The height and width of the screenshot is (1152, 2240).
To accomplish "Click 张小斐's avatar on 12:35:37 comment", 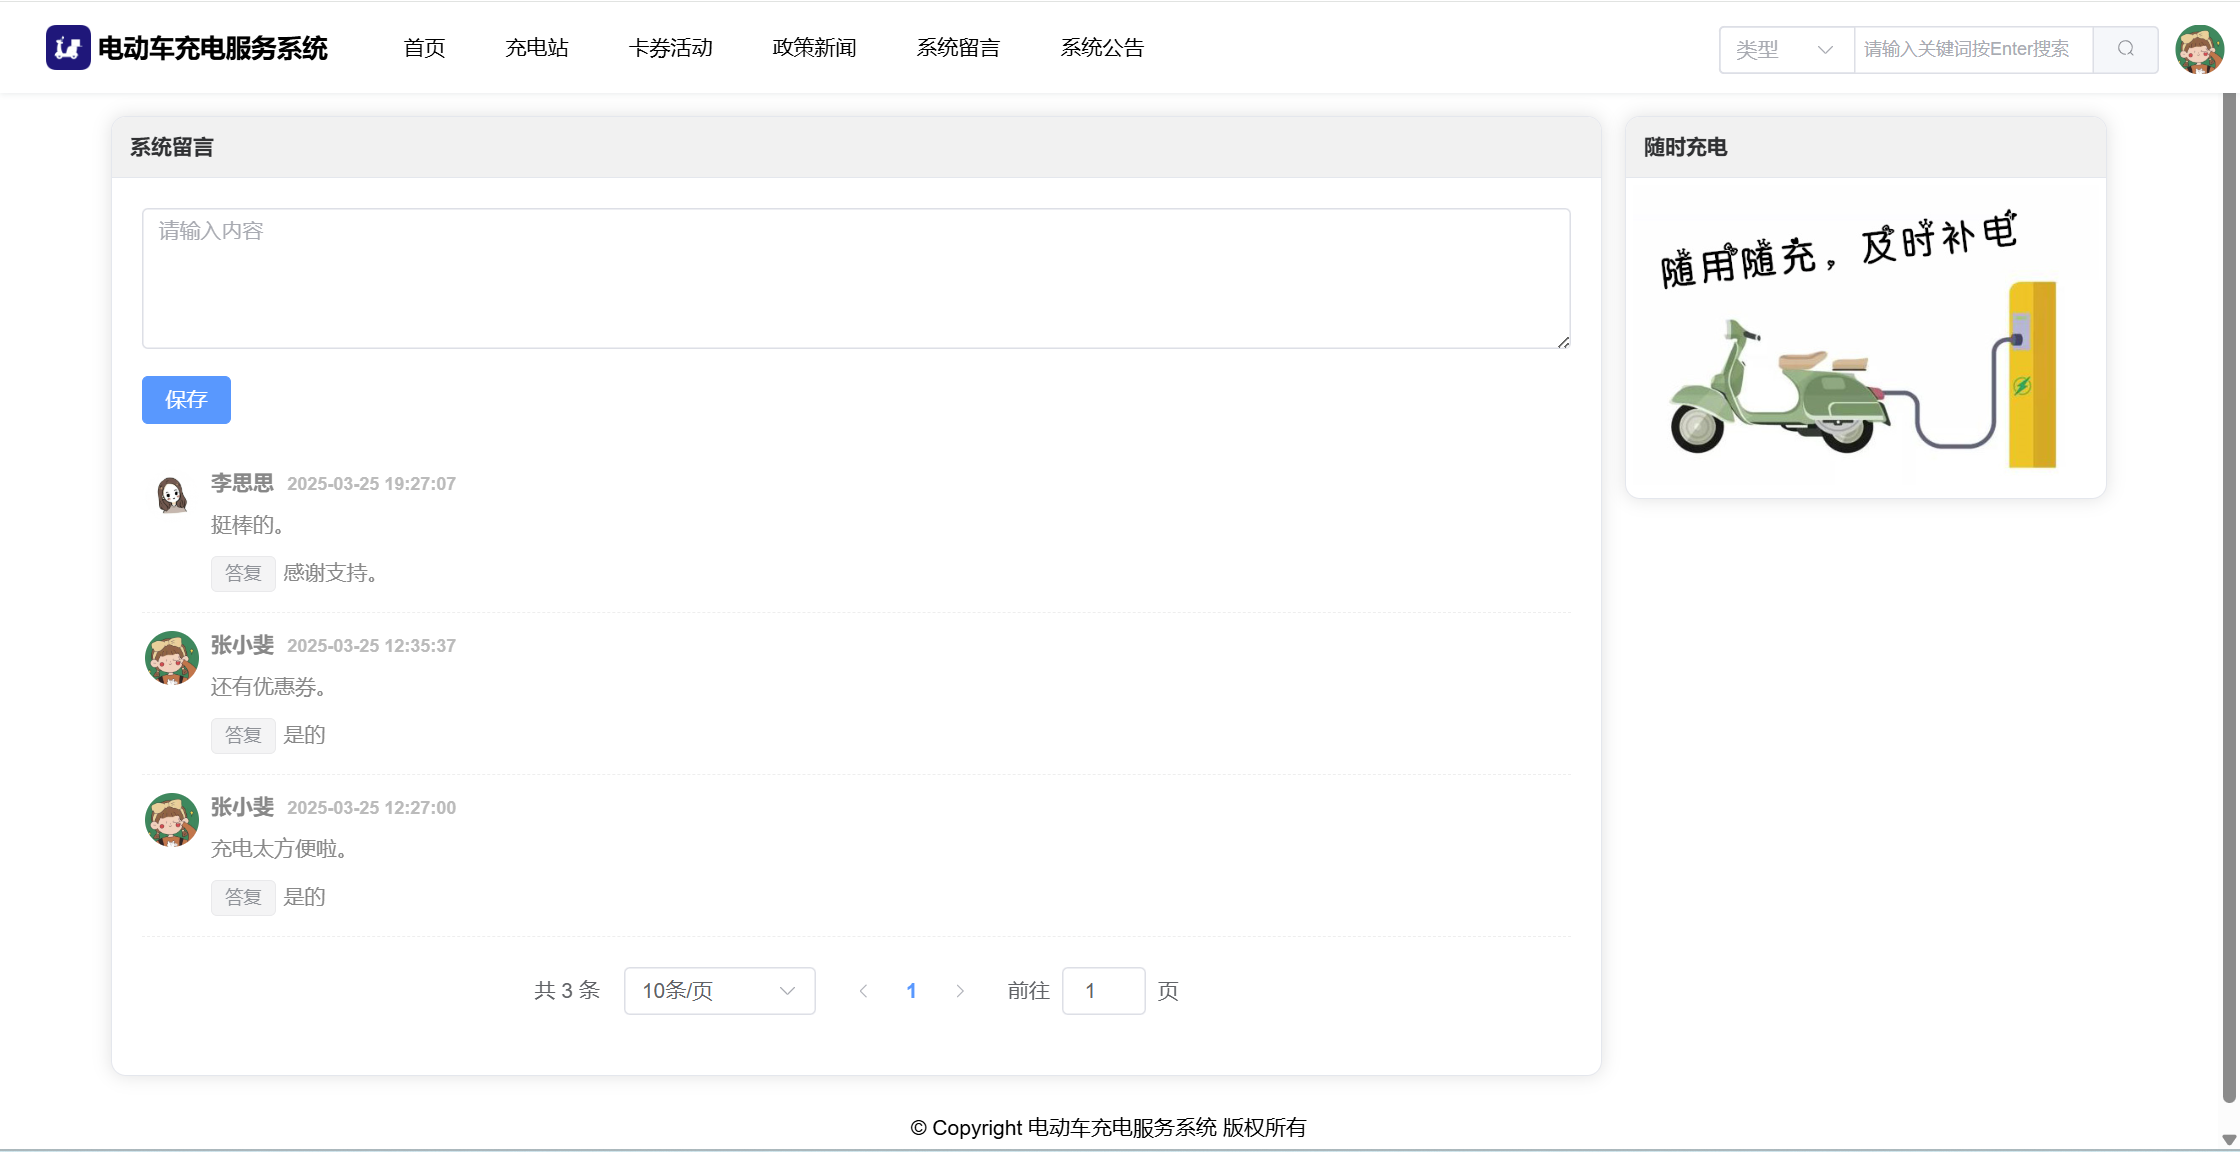I will pos(172,657).
